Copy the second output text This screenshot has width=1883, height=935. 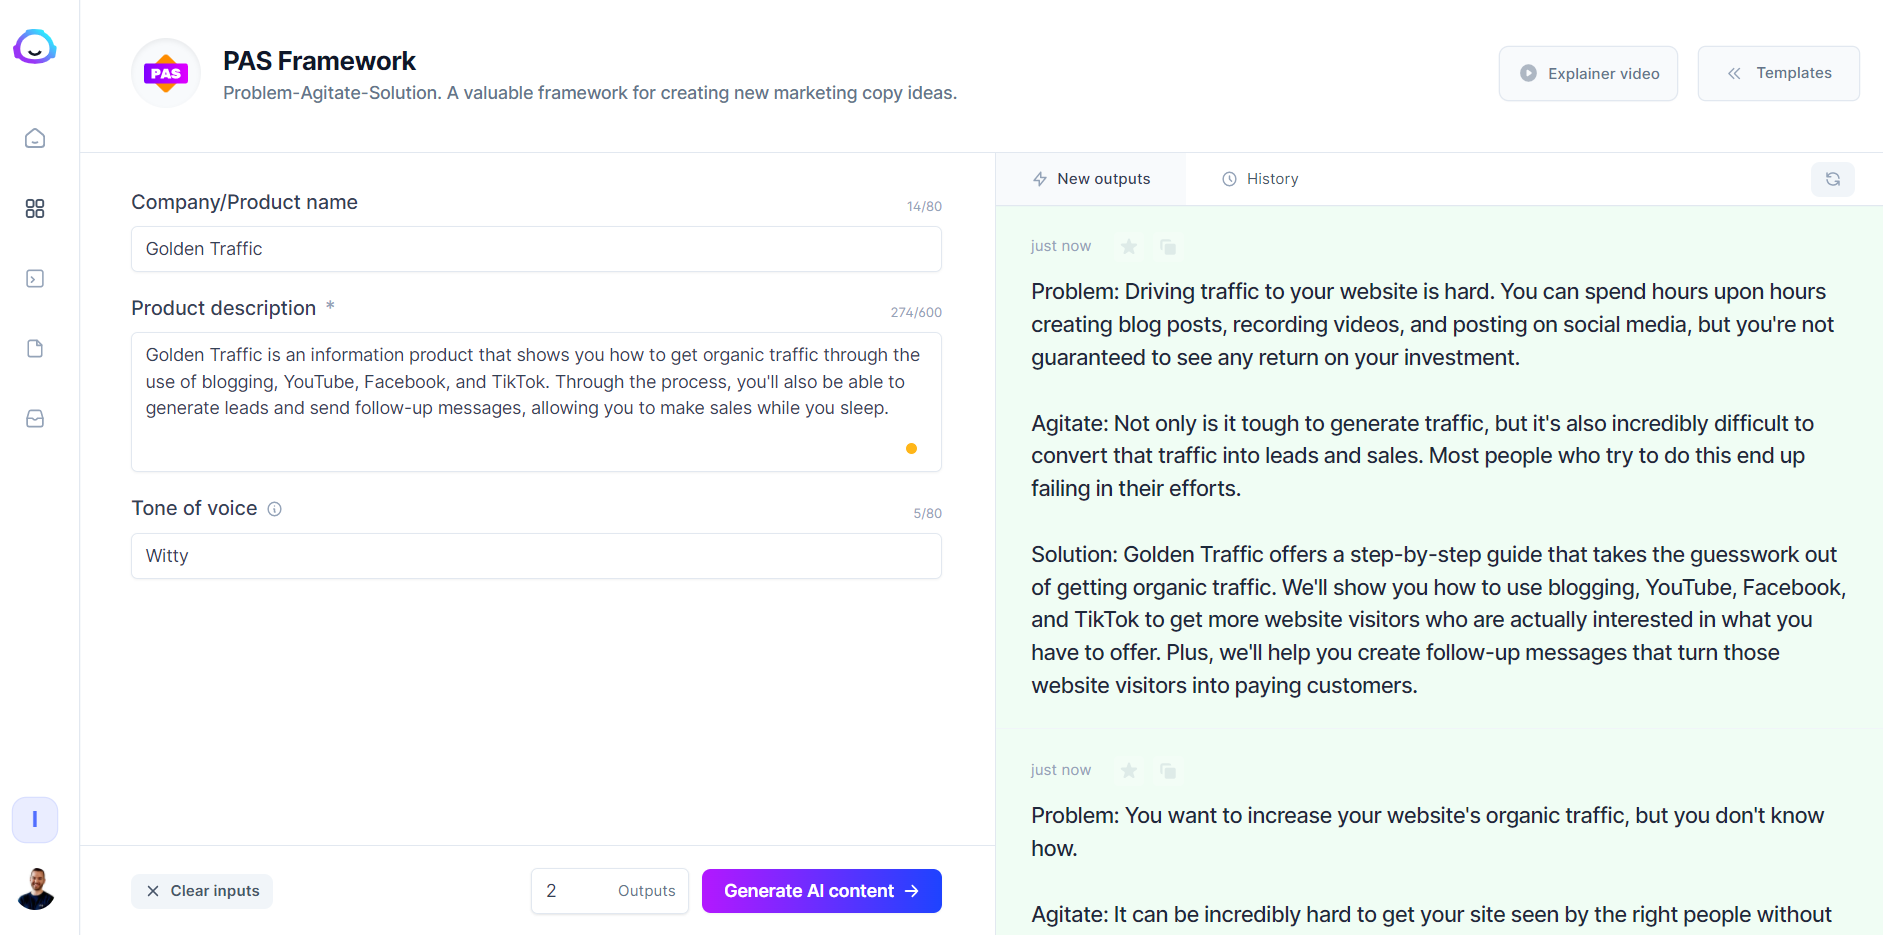[1168, 770]
